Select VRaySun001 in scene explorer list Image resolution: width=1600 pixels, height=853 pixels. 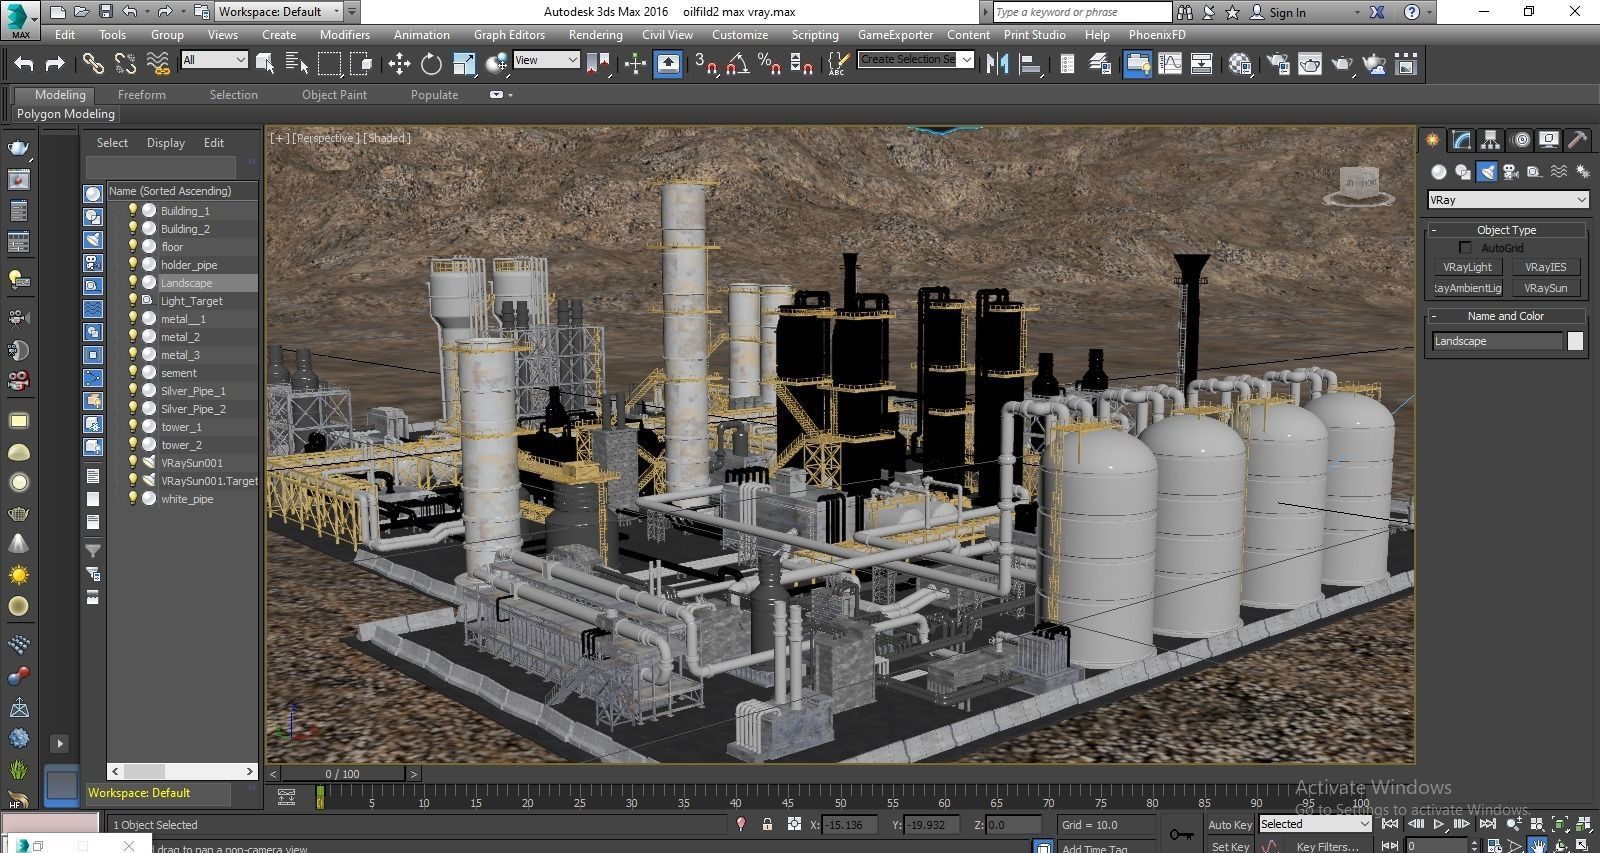point(191,463)
